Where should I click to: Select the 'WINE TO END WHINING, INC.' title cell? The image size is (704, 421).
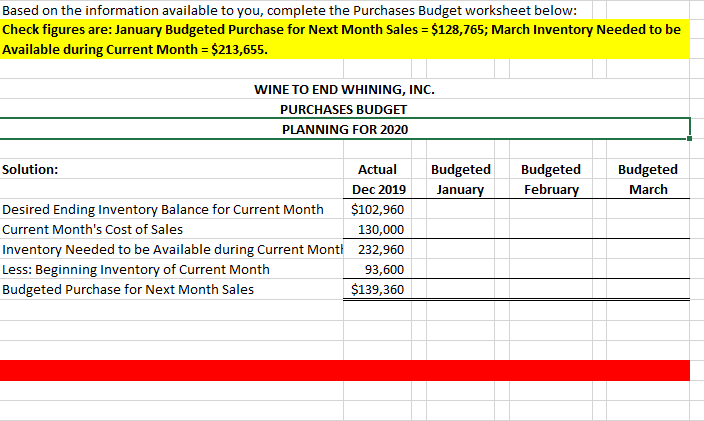[x=344, y=89]
